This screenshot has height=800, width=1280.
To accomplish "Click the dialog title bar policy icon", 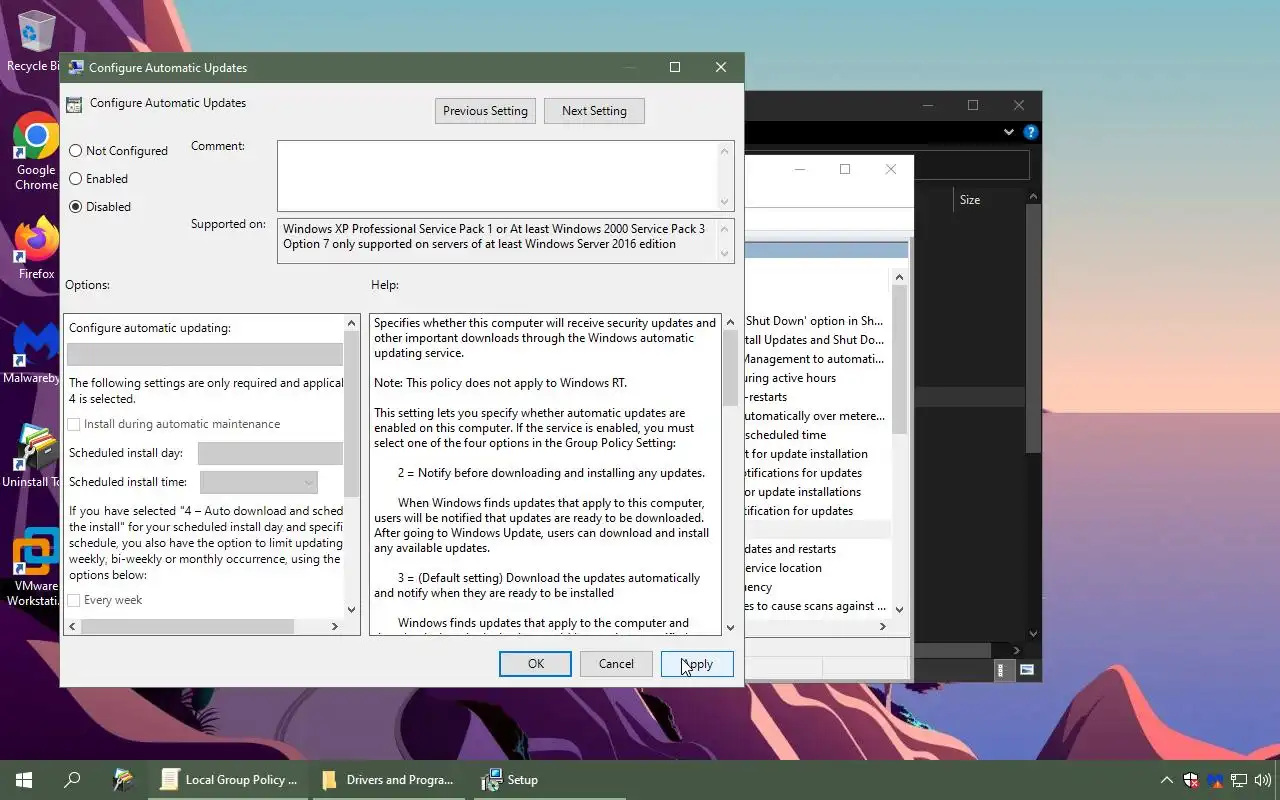I will (x=76, y=68).
